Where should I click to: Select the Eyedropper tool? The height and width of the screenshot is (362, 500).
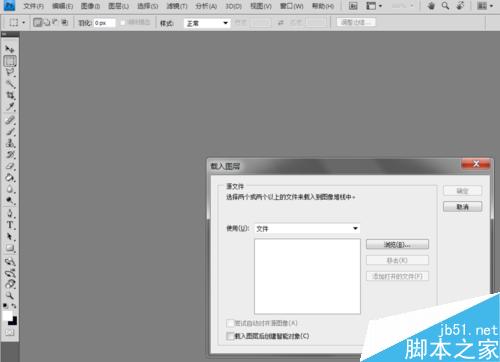point(10,107)
